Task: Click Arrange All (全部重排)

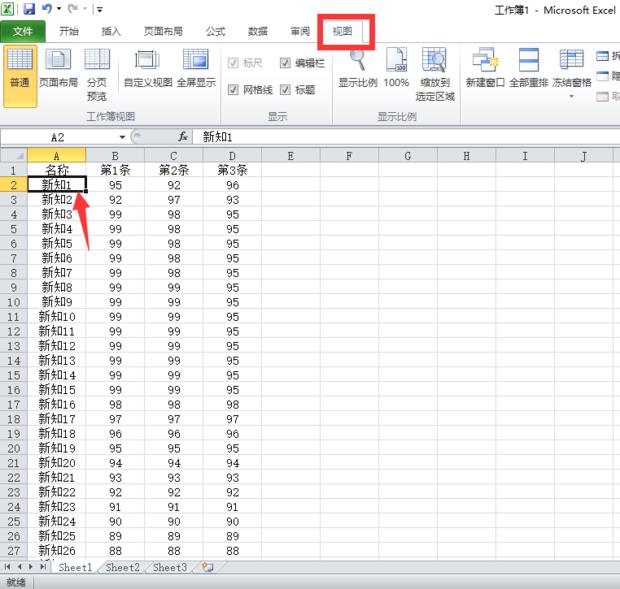Action: [529, 68]
